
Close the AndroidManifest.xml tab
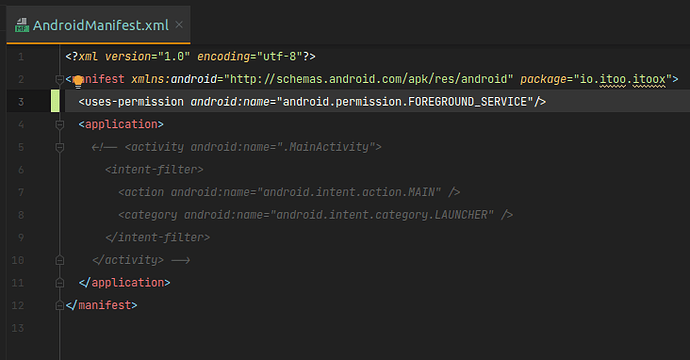pyautogui.click(x=179, y=25)
